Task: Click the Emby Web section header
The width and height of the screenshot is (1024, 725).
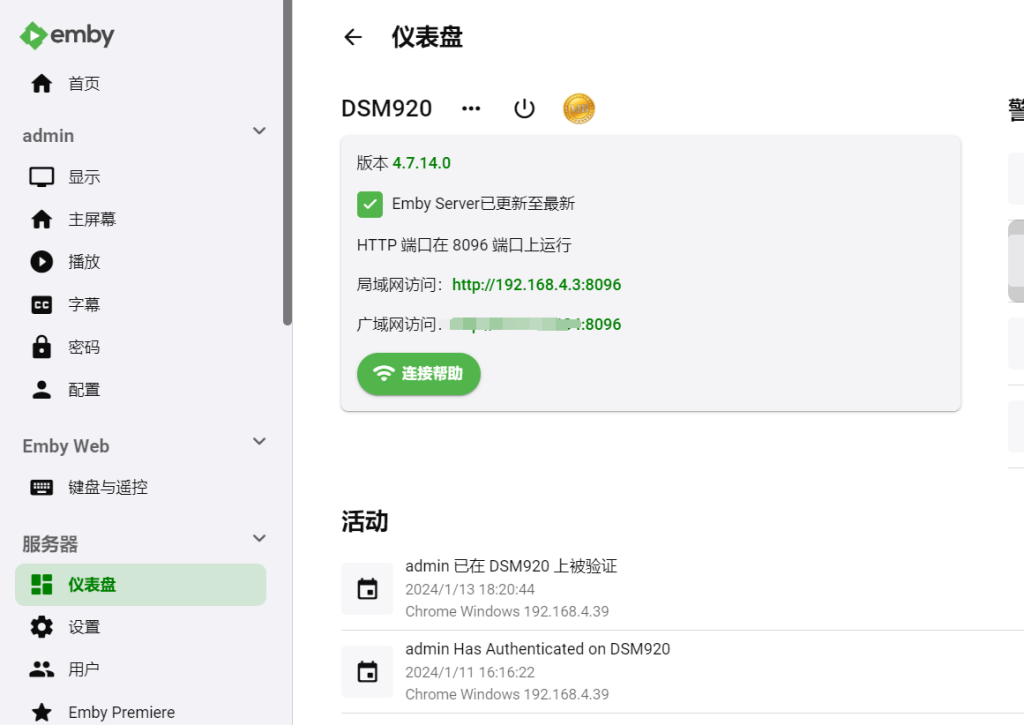Action: point(65,446)
